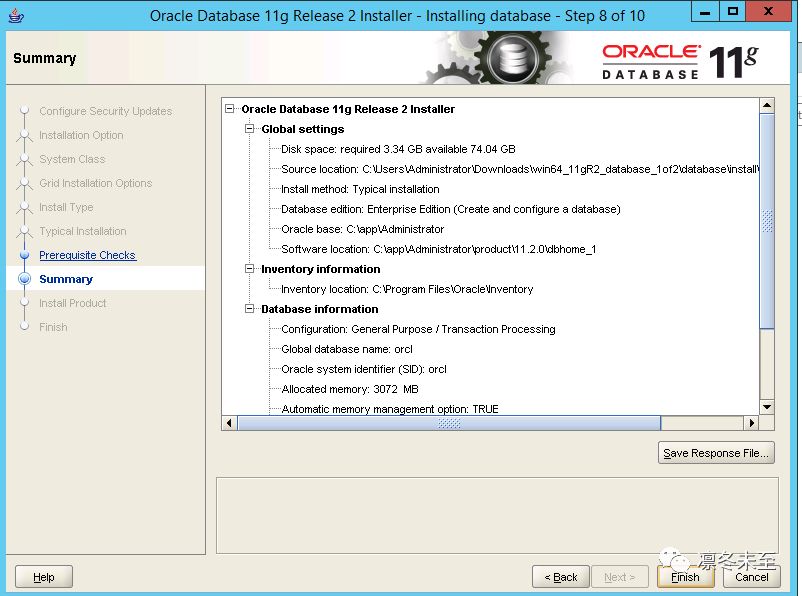Click the Java icon in title bar
This screenshot has width=802, height=596.
point(16,15)
